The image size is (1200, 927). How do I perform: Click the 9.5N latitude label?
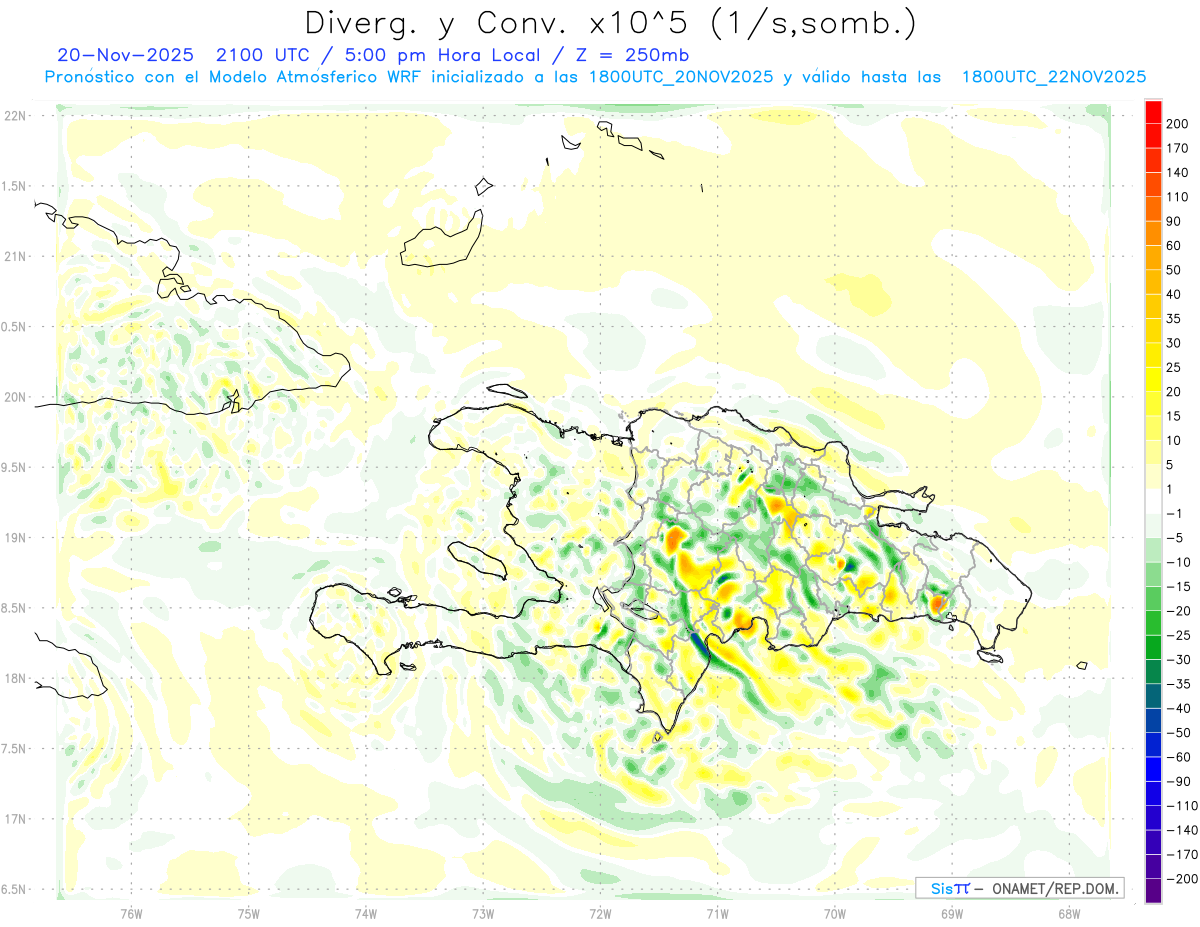coord(14,468)
